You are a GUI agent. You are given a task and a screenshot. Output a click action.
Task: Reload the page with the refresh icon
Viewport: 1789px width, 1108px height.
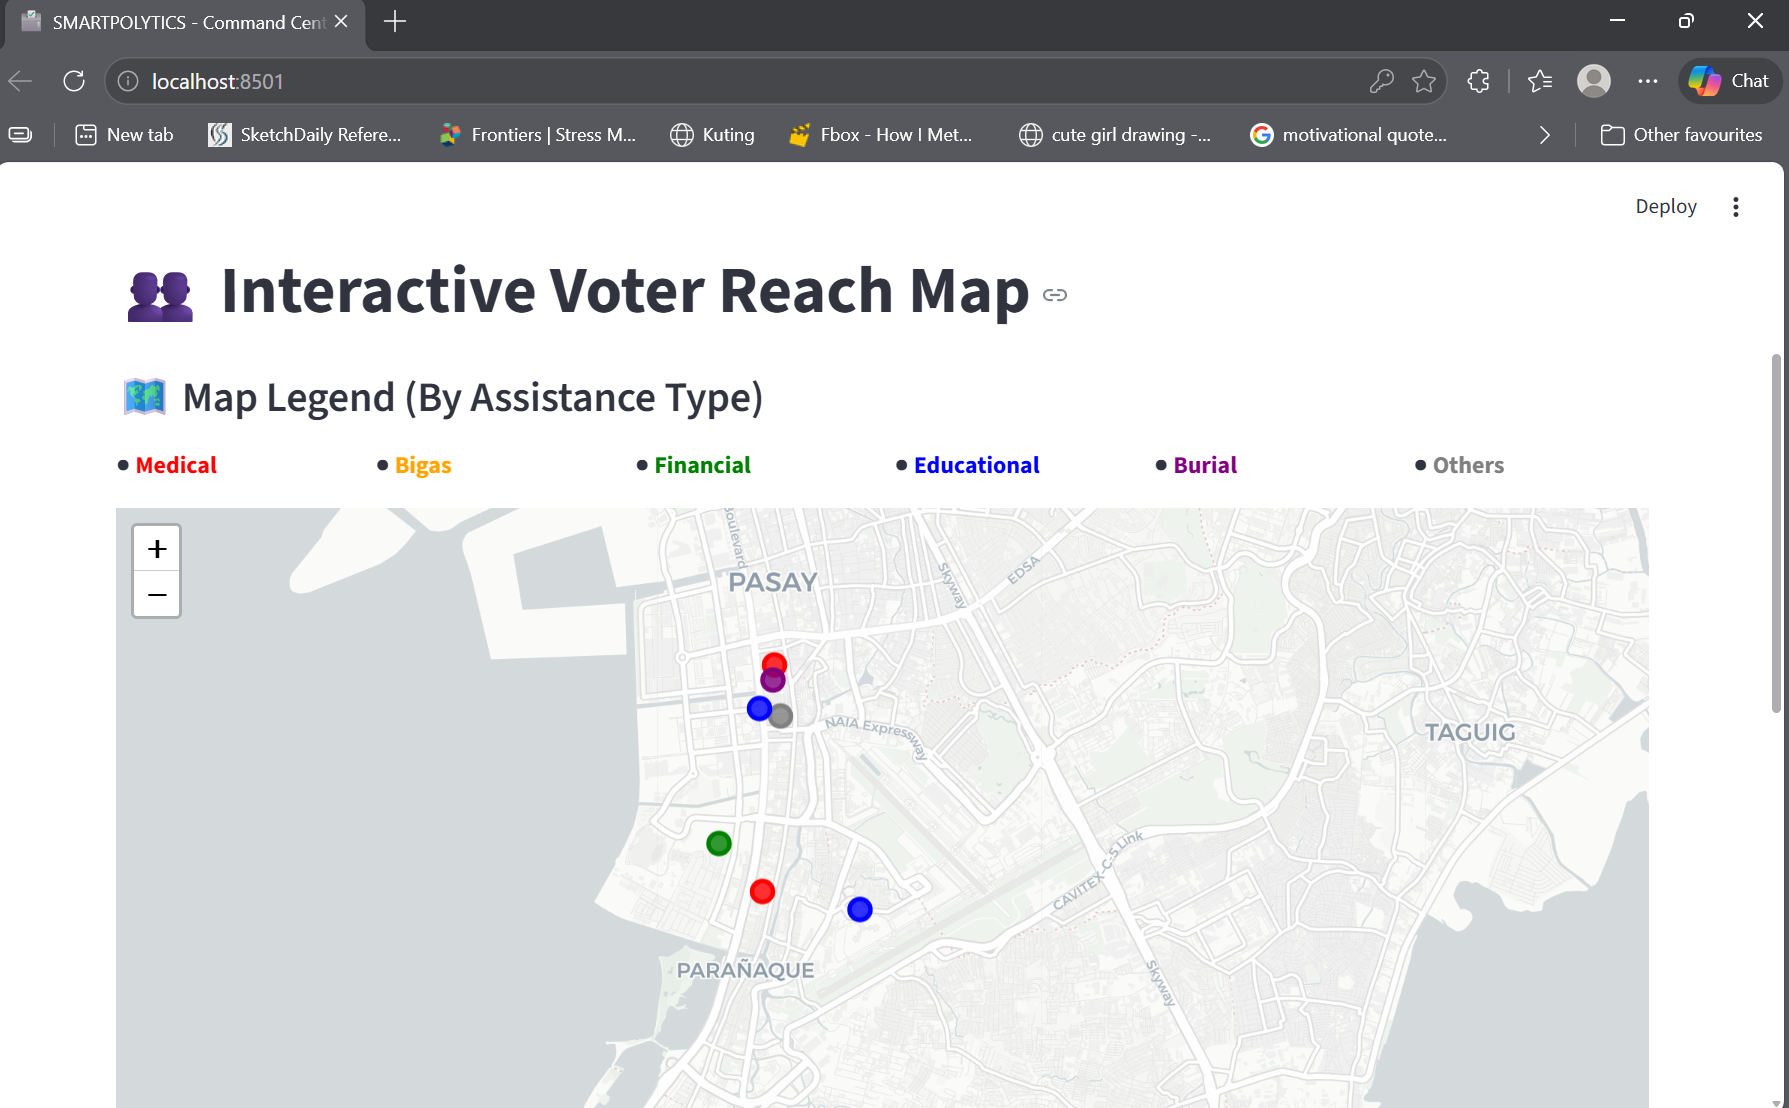[x=73, y=81]
